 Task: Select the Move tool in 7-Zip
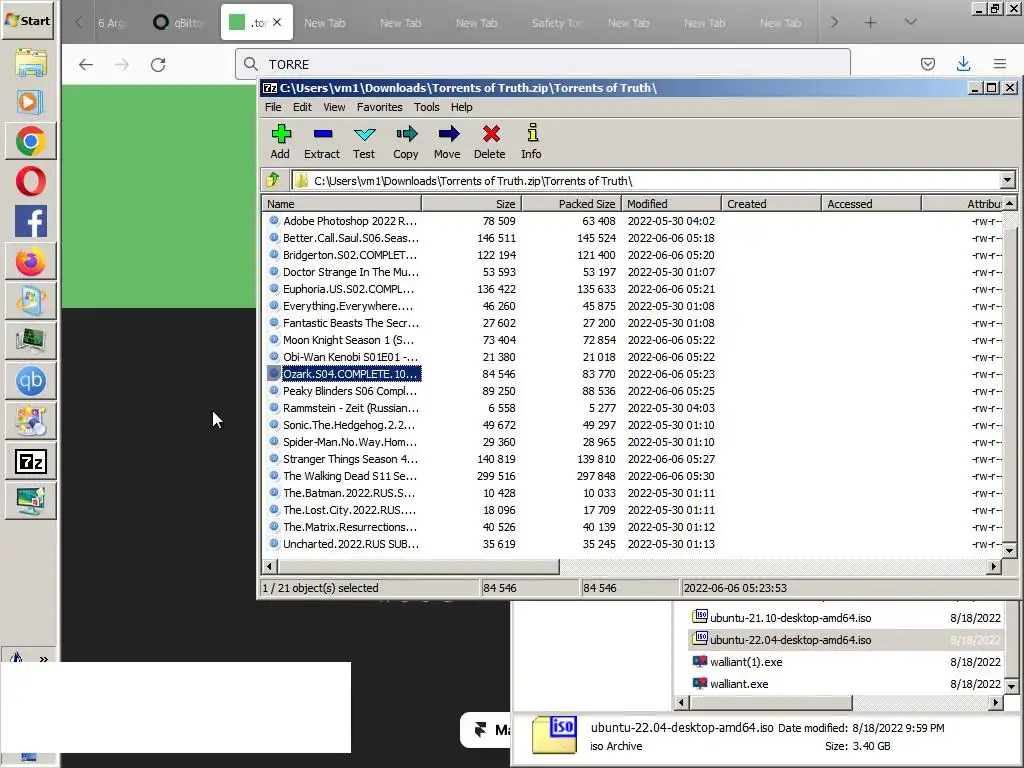pos(447,142)
